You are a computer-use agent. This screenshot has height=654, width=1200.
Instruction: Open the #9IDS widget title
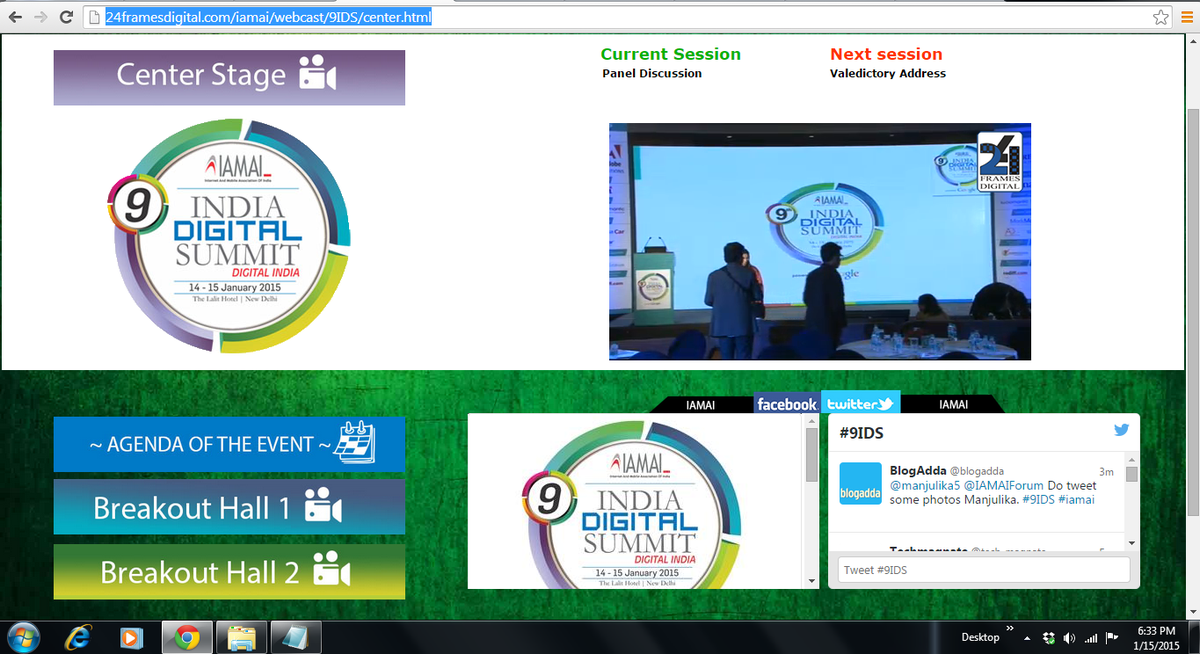coord(861,432)
